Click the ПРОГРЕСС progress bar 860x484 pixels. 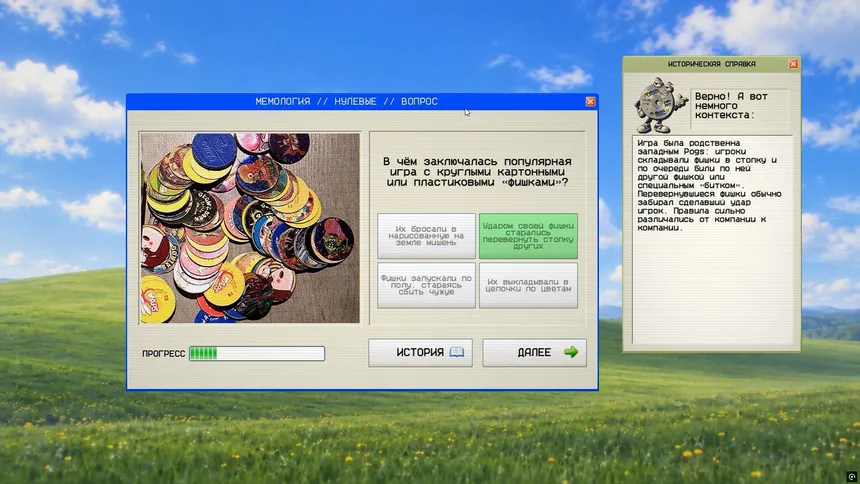tap(257, 353)
